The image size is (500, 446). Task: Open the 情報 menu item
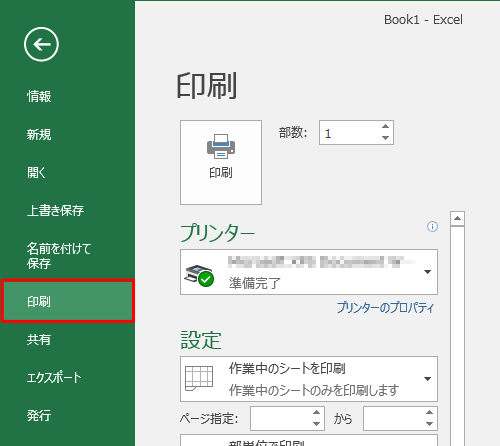coord(39,96)
